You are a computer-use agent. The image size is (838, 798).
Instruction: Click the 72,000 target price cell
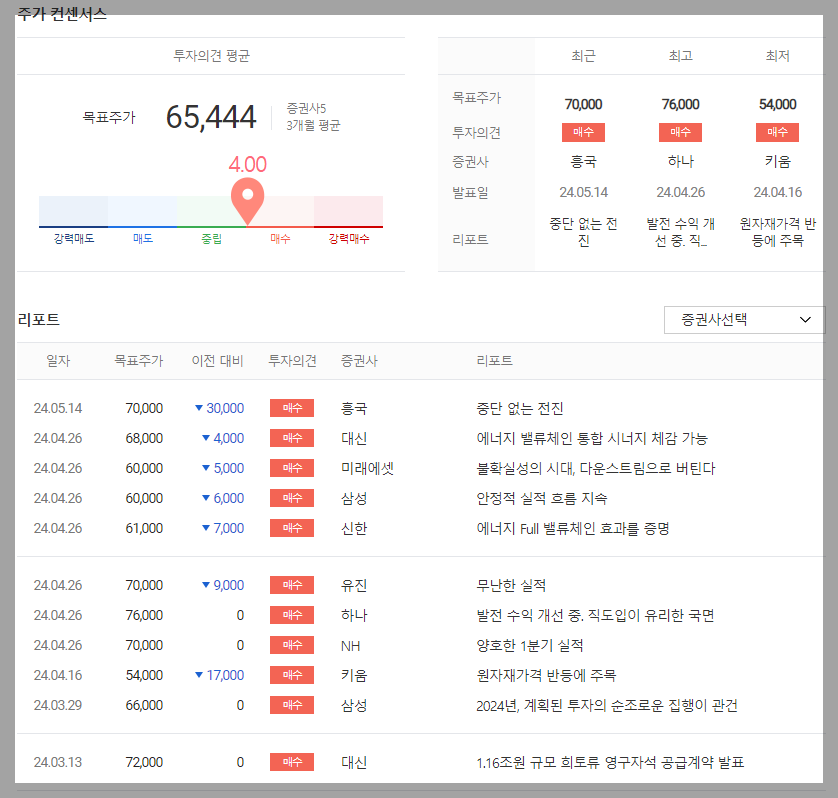[144, 762]
